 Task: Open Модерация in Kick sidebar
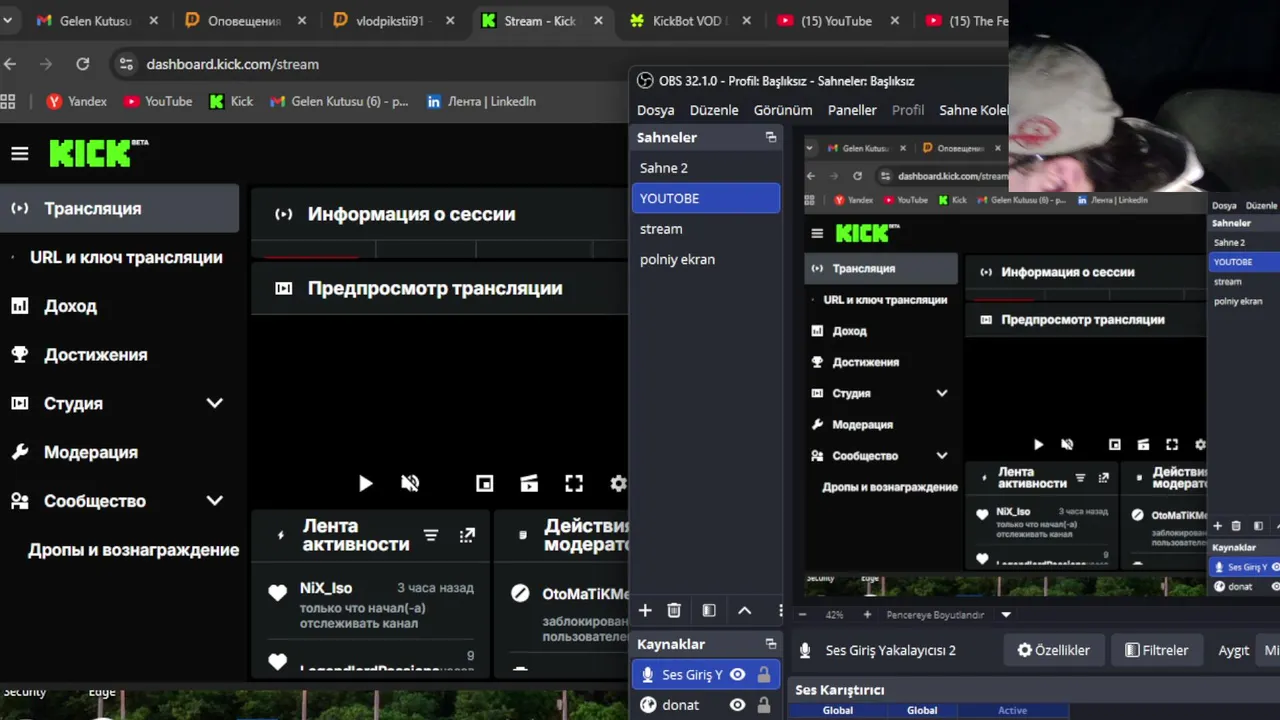90,452
